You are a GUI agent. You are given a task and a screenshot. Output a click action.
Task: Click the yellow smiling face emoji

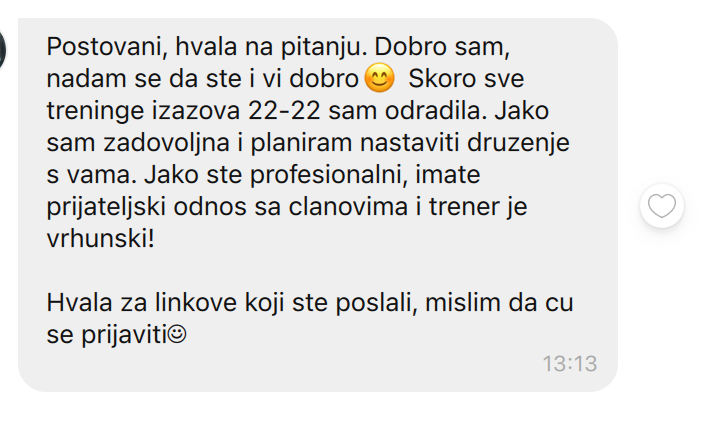pos(379,78)
